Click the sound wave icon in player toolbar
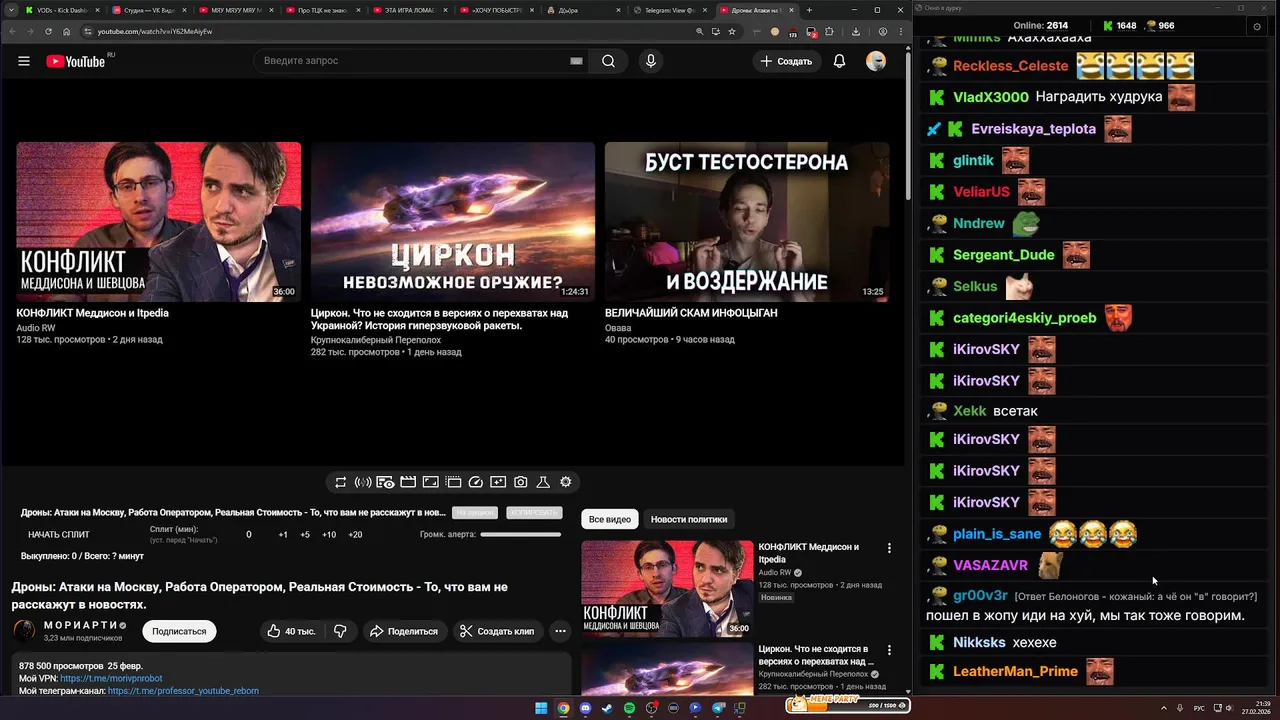The width and height of the screenshot is (1280, 720). coord(363,482)
